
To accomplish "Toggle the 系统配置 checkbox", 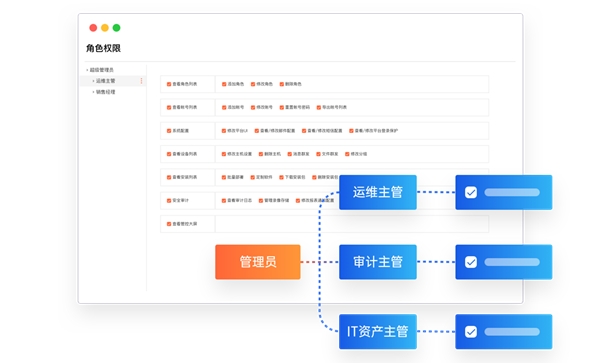I will (169, 131).
